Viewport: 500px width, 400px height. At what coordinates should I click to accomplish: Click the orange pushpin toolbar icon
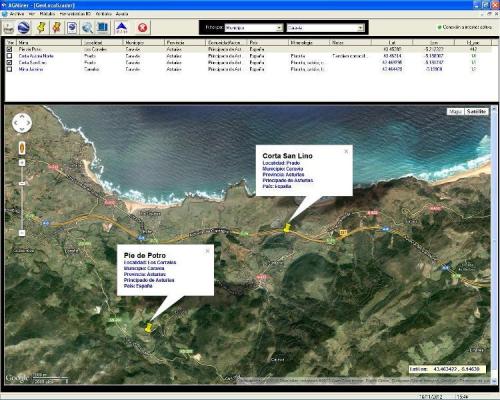[57, 27]
